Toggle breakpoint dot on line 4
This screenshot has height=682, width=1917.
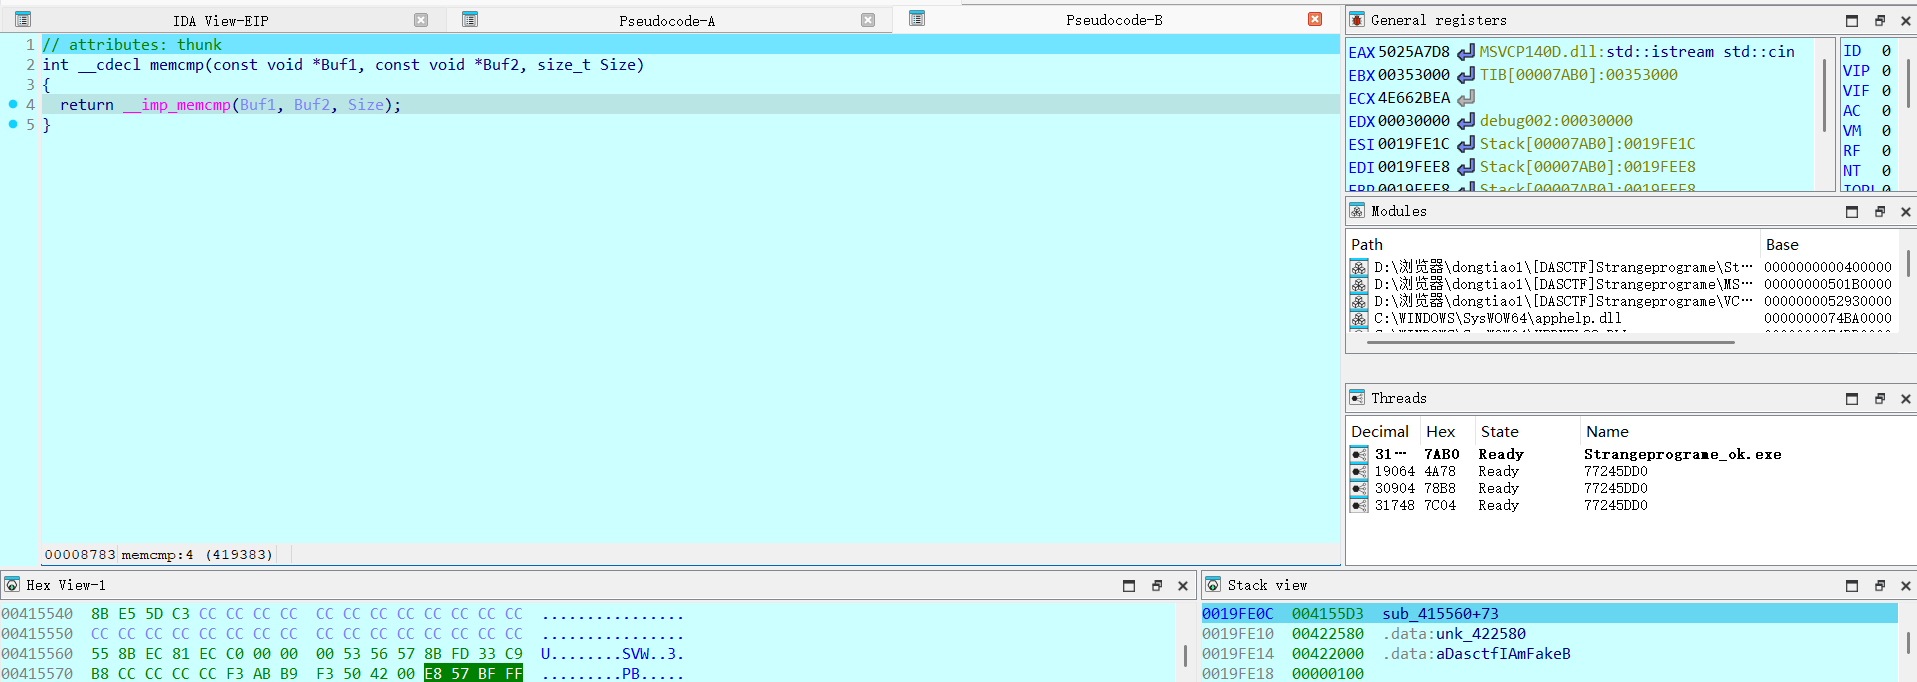click(13, 104)
